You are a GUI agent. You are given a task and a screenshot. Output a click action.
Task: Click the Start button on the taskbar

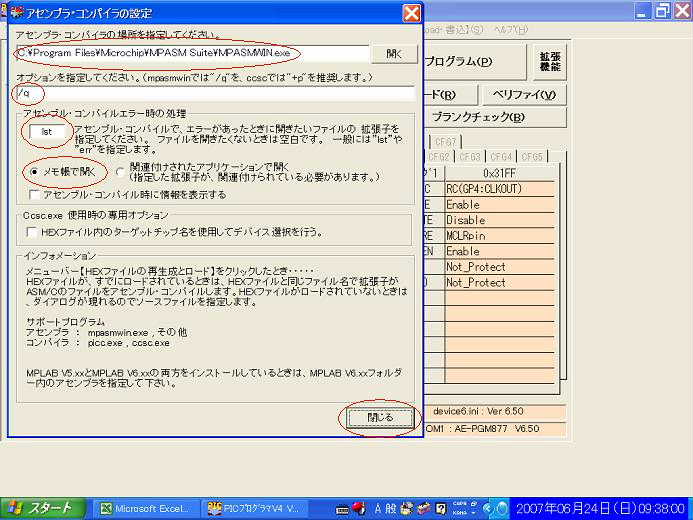(x=42, y=508)
